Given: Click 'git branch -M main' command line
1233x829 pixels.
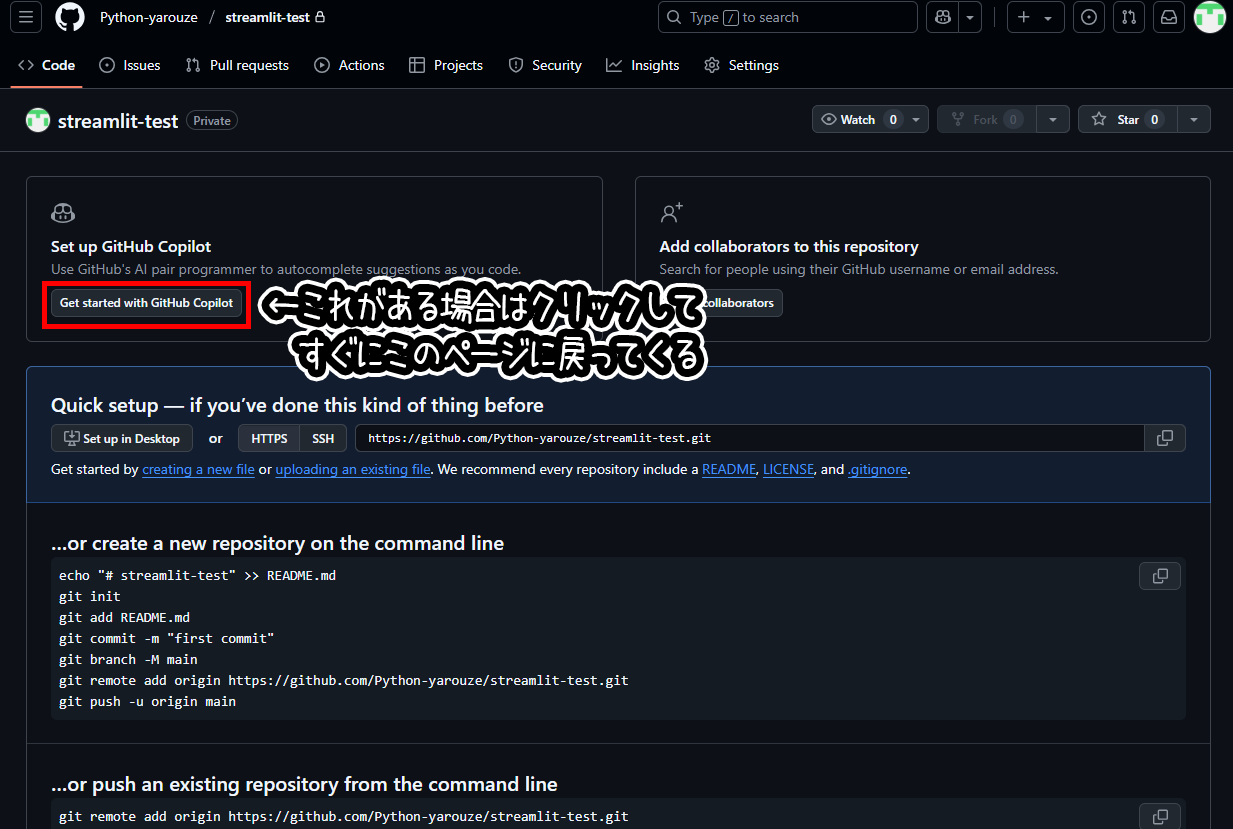Looking at the screenshot, I should coord(128,659).
